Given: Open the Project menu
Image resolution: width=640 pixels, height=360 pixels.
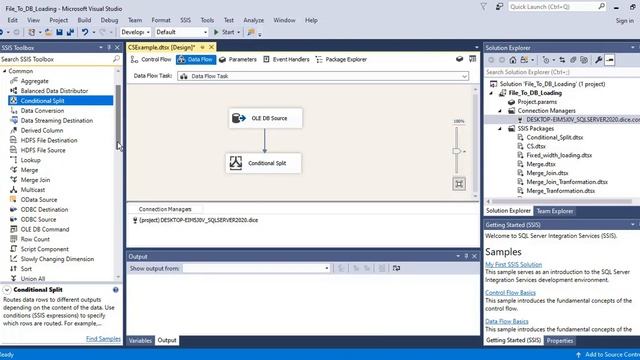Looking at the screenshot, I should (58, 20).
